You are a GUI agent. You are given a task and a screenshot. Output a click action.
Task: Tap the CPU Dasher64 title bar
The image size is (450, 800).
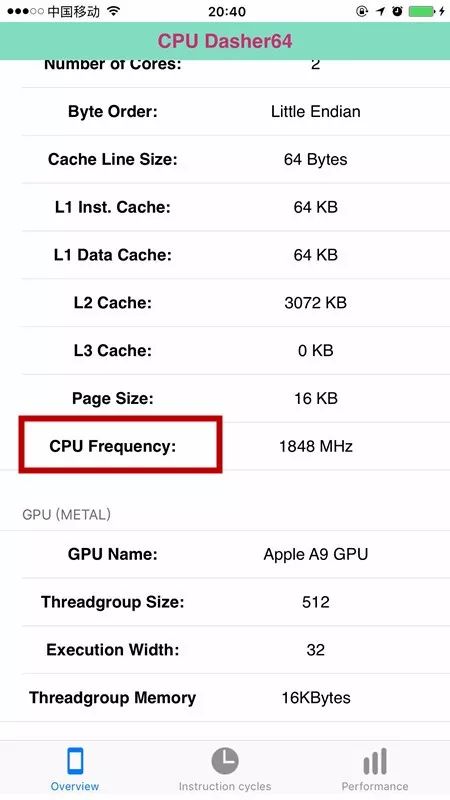[225, 41]
